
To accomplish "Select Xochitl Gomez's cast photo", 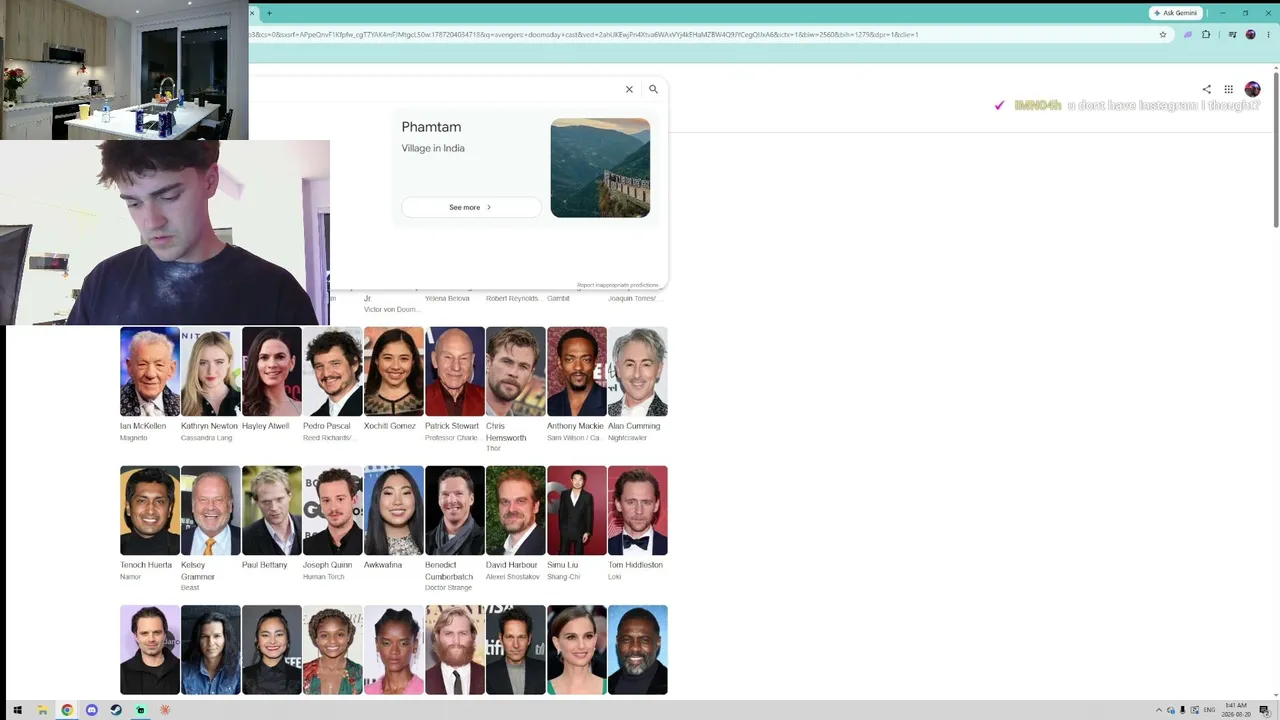I will click(x=394, y=371).
